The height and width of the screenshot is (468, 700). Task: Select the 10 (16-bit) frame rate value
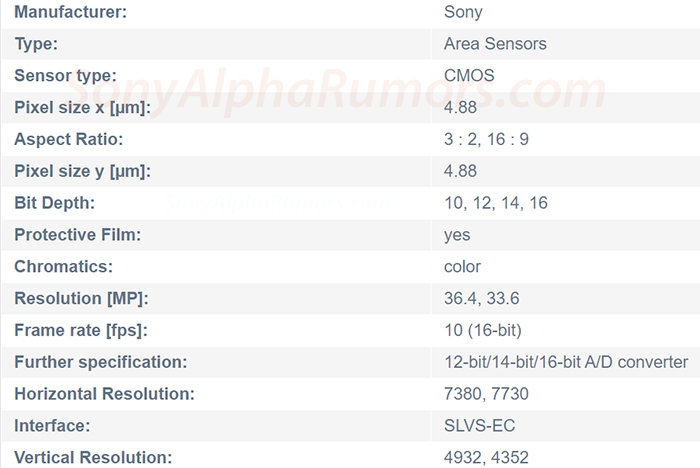[483, 330]
